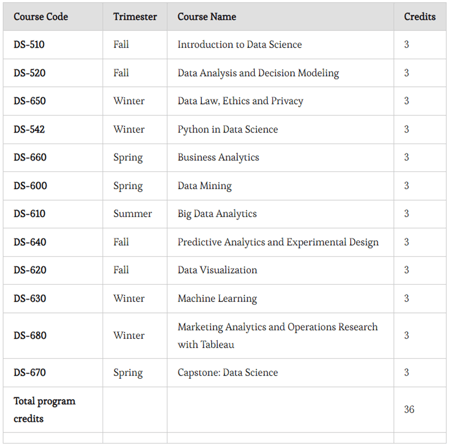The height and width of the screenshot is (447, 450).
Task: Click Python in Data Science cell
Action: [x=228, y=129]
